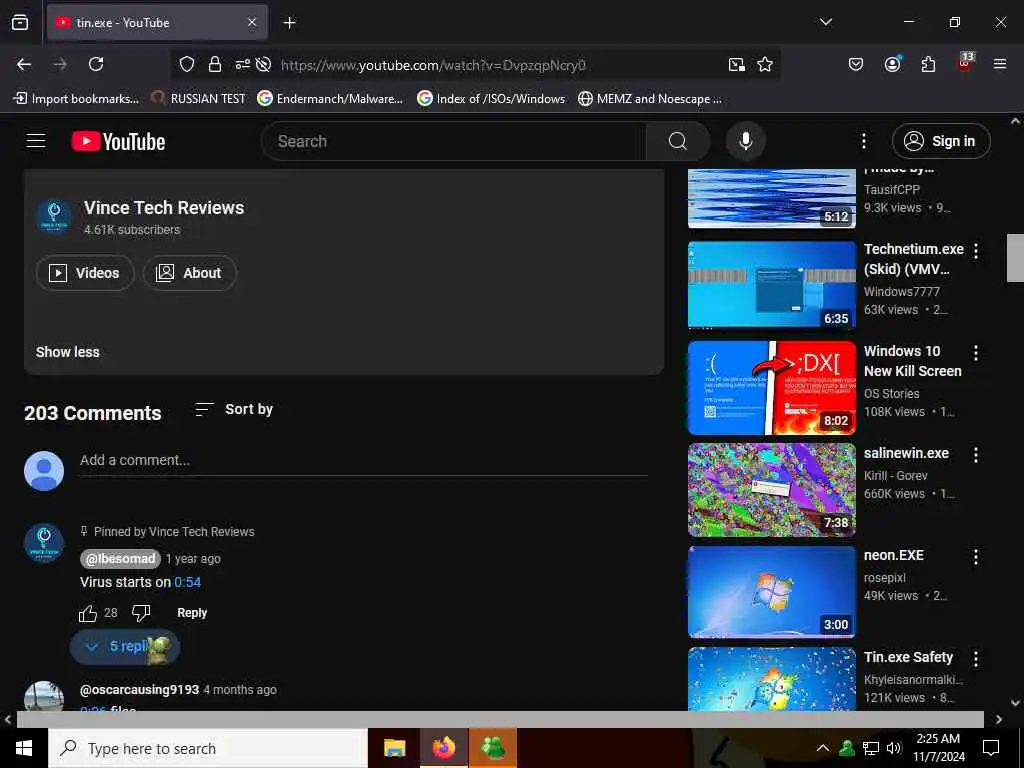Open the tracking protection shield icon
Viewport: 1024px width, 768px height.
tap(187, 64)
